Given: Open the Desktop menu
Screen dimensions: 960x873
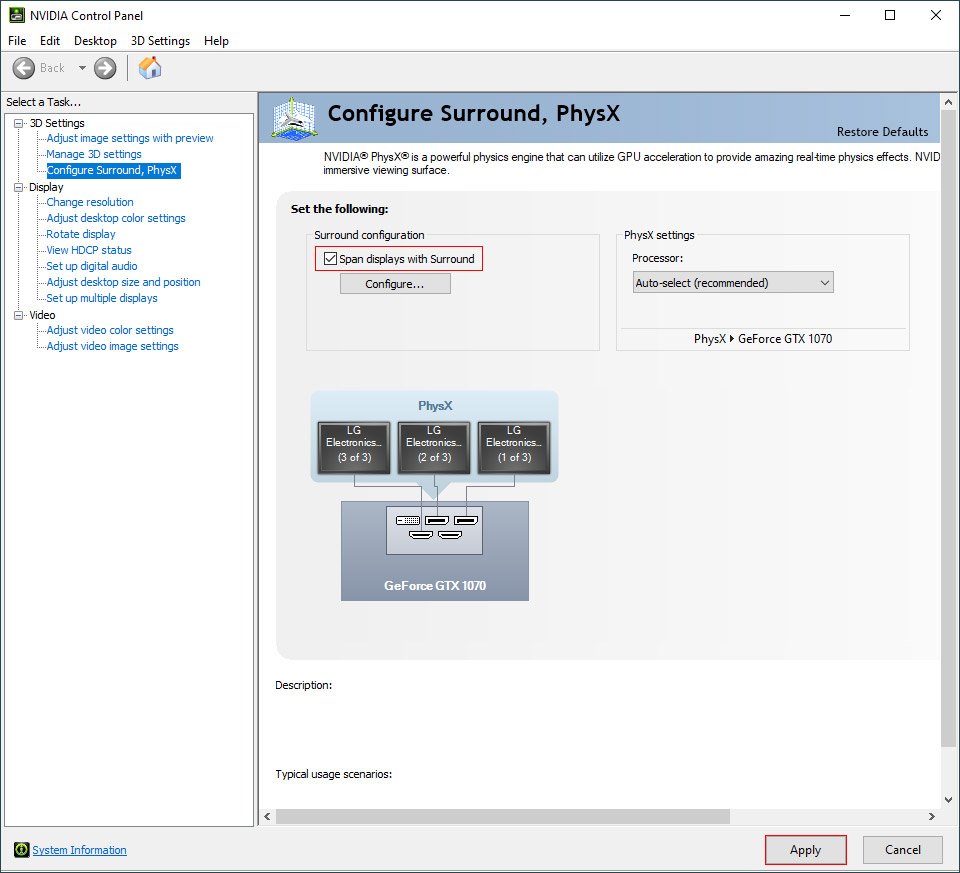Looking at the screenshot, I should coord(95,41).
